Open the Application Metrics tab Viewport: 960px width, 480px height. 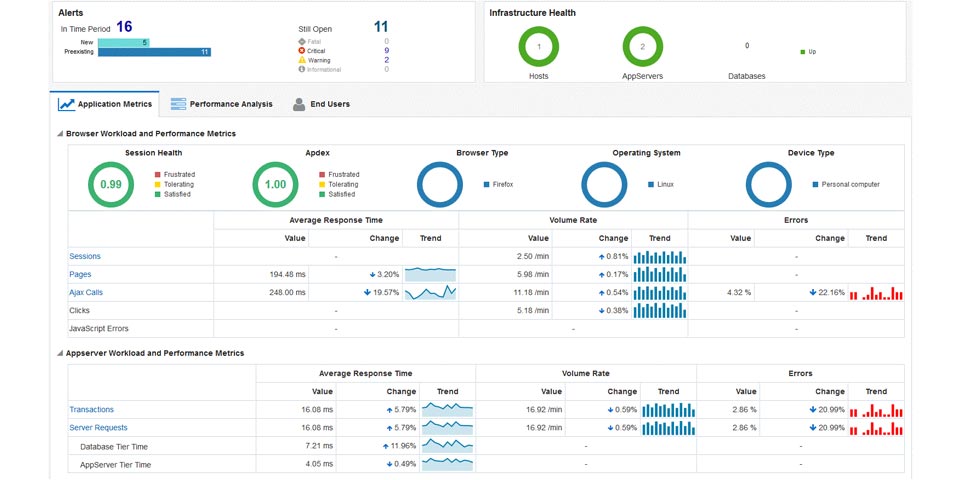tap(105, 104)
